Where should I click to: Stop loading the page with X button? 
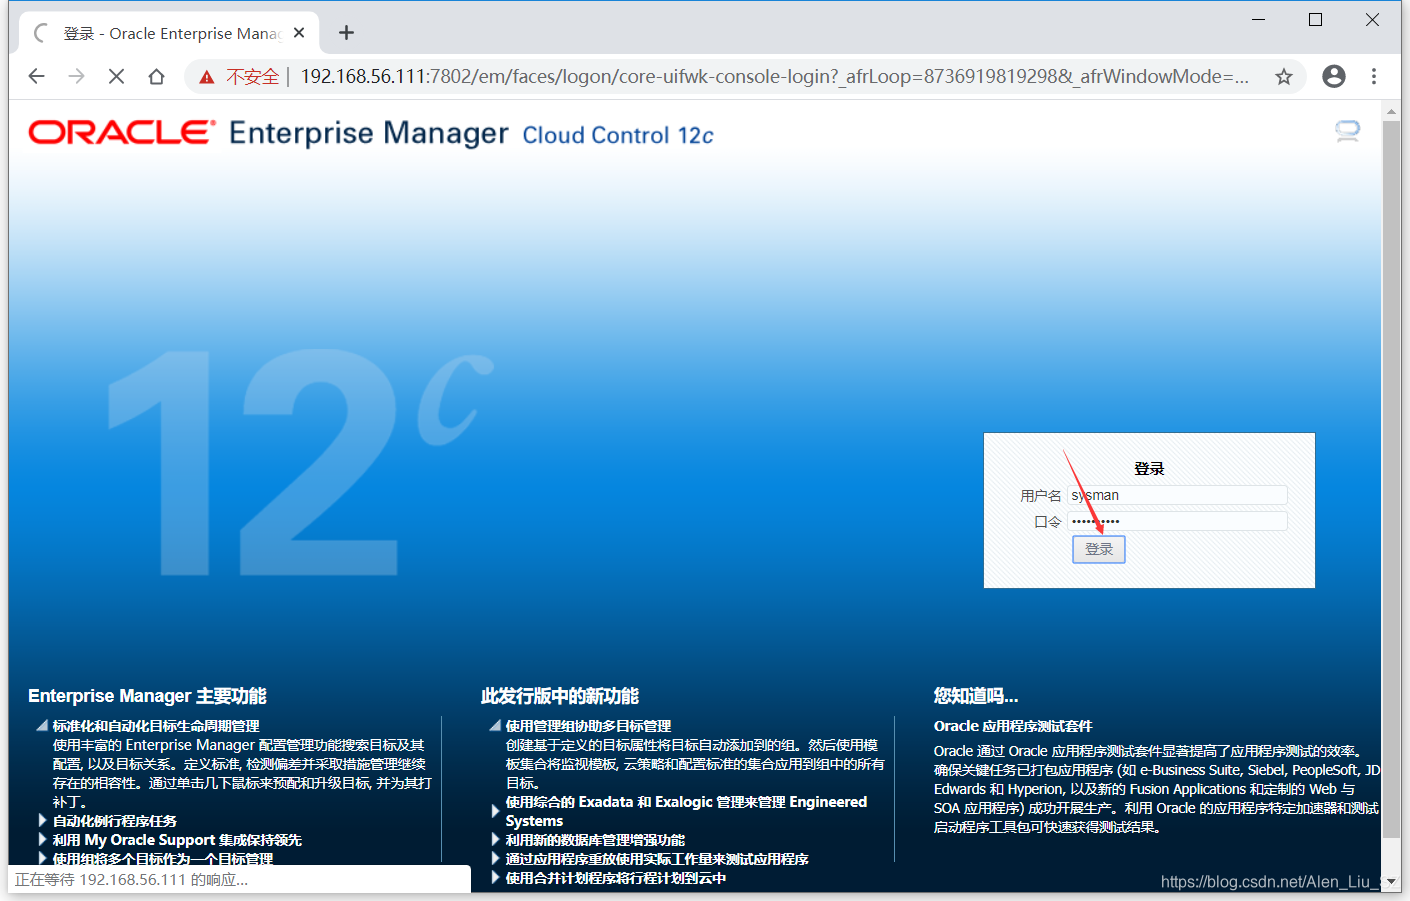point(116,76)
